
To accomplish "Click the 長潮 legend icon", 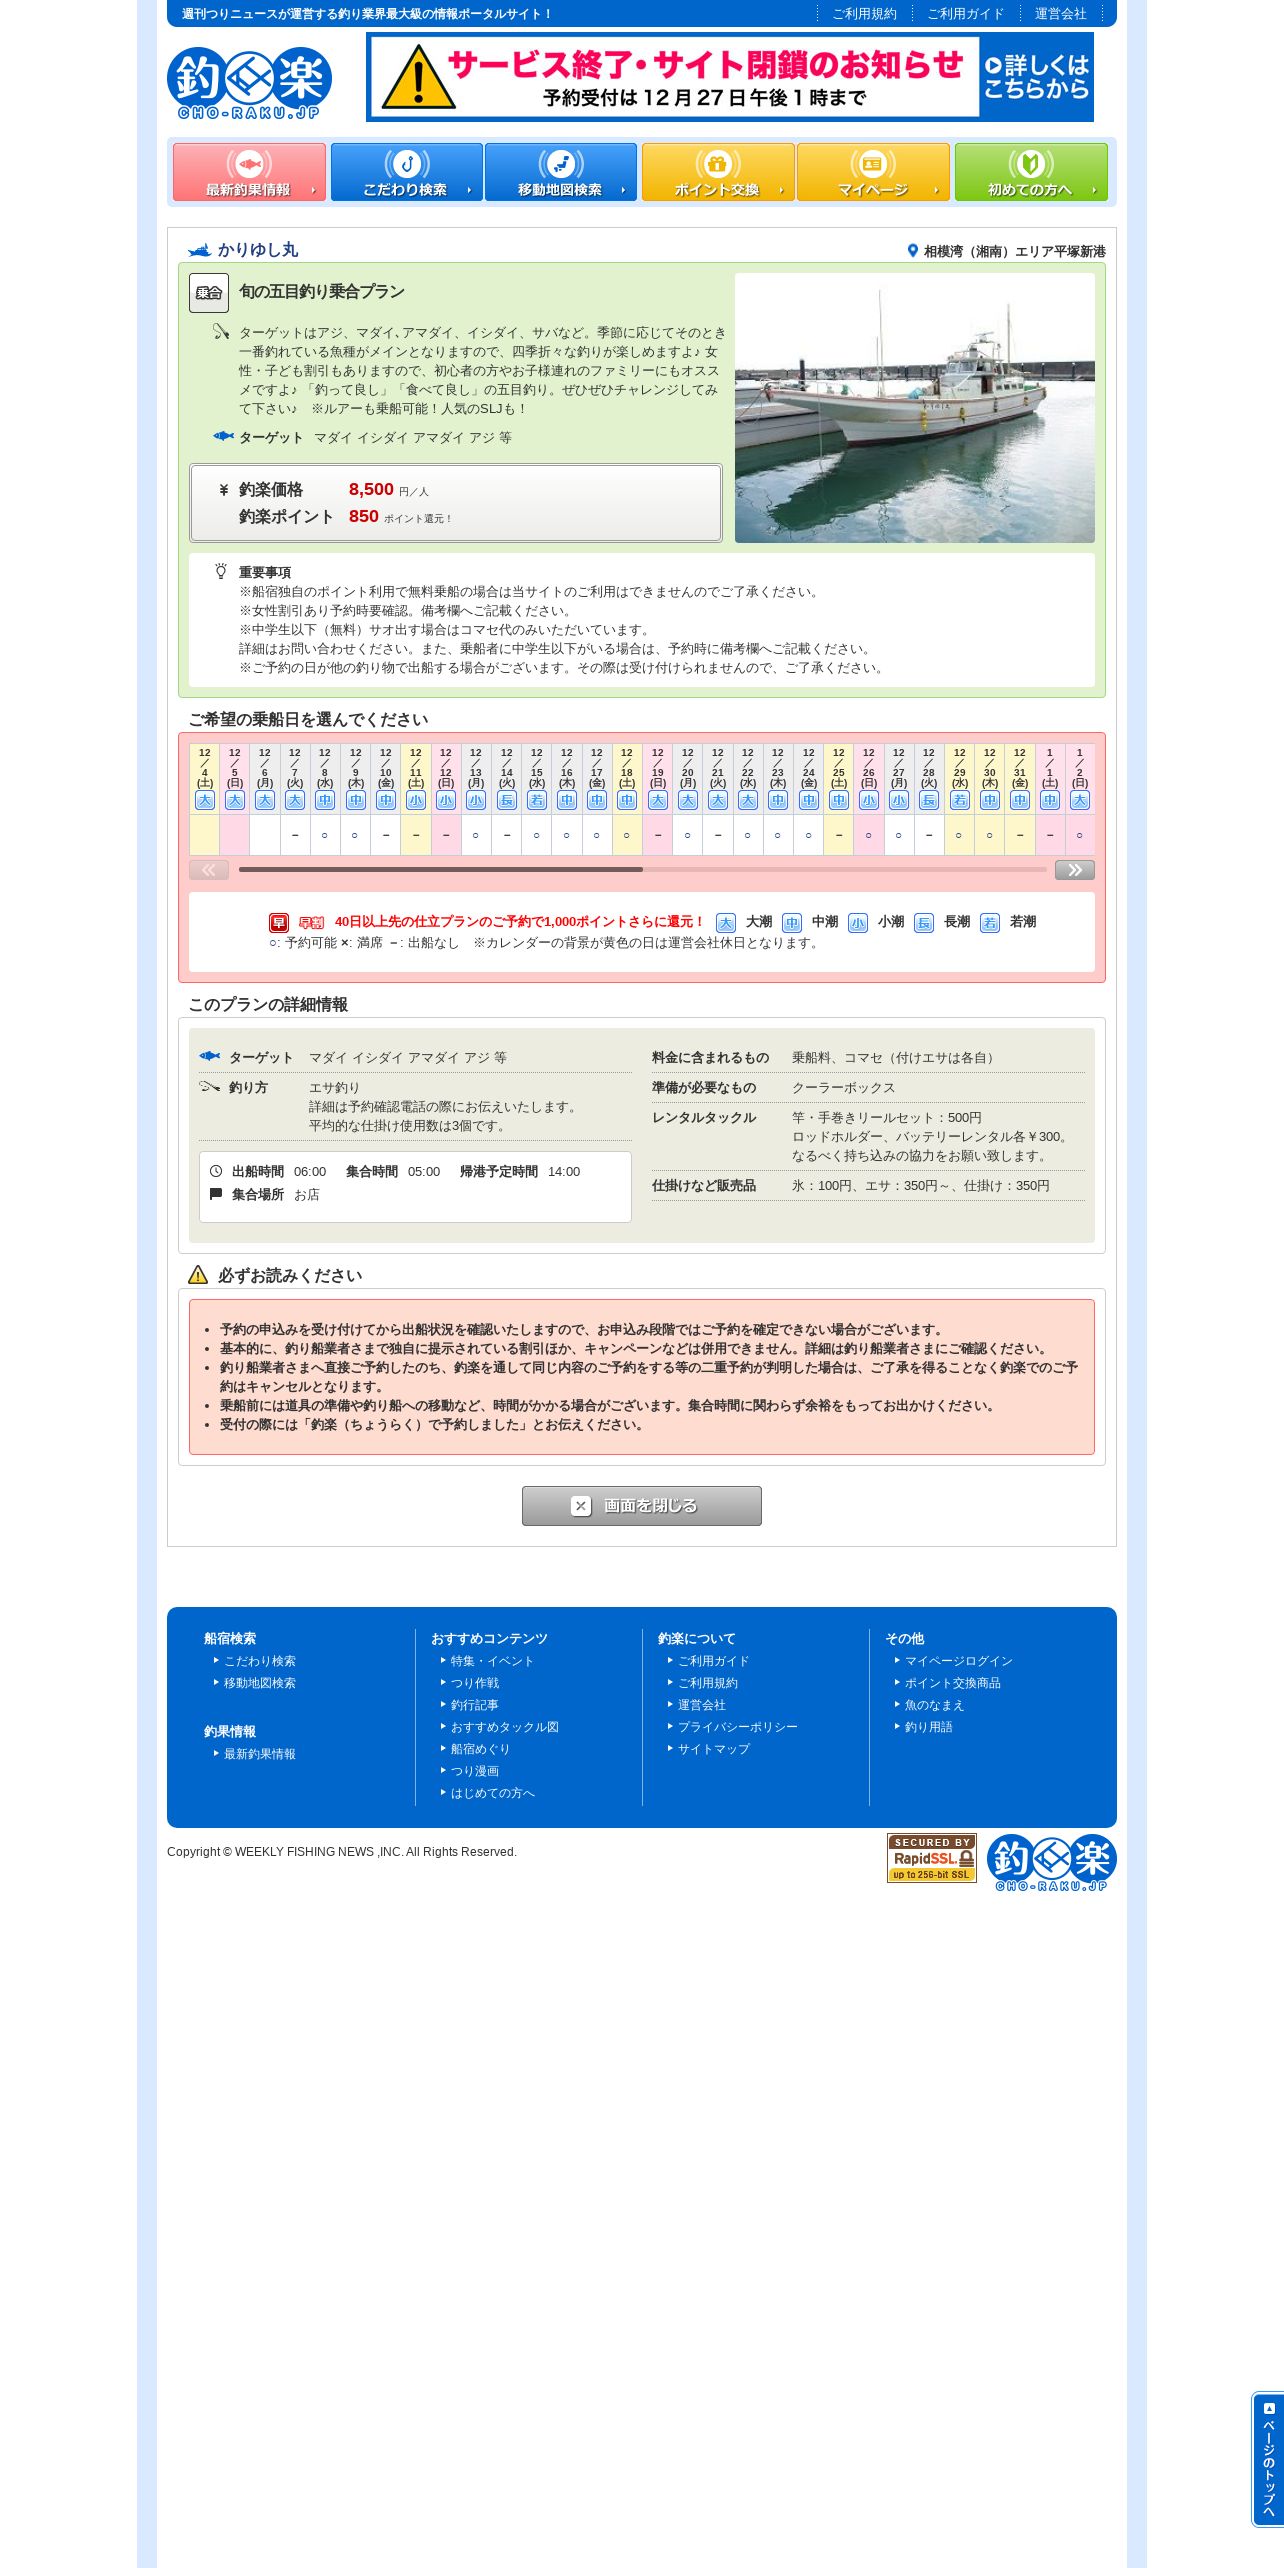I will point(924,923).
